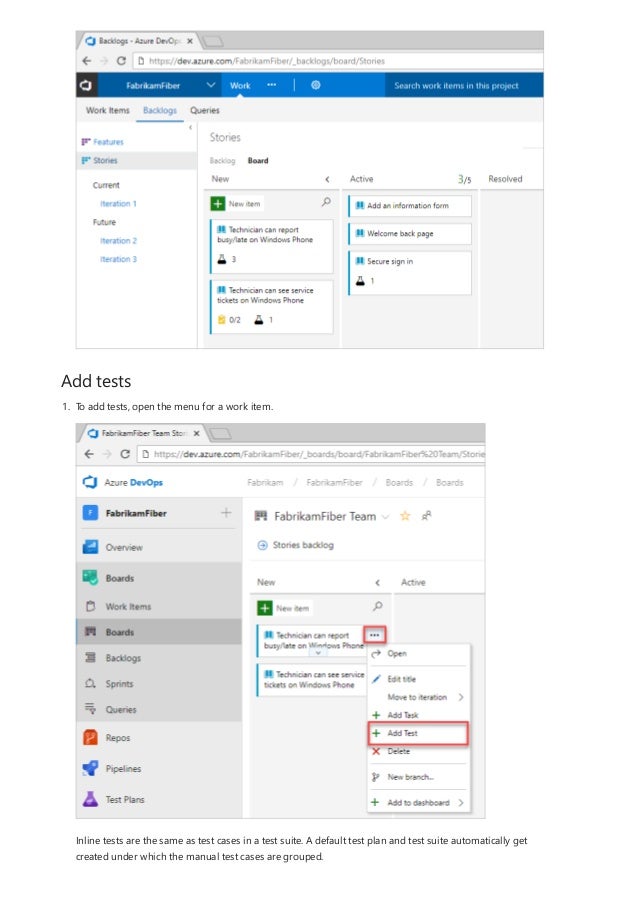Image resolution: width=638 pixels, height=903 pixels.
Task: Choose Edit title from the context menu
Action: point(419,679)
